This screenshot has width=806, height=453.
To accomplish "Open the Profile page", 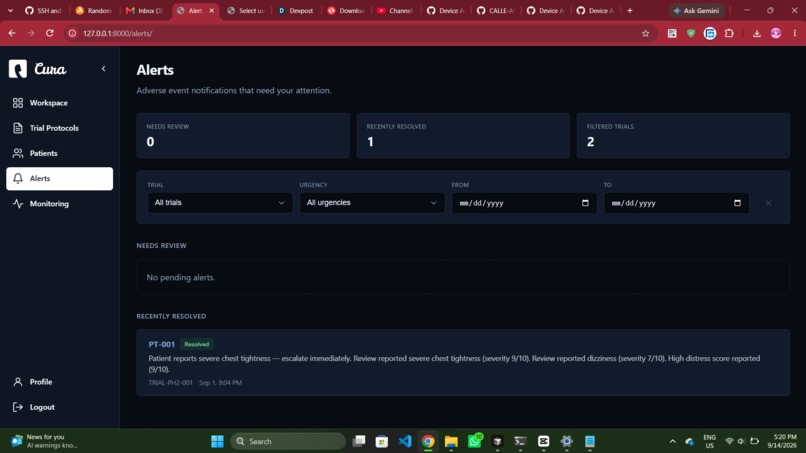I will [x=60, y=382].
